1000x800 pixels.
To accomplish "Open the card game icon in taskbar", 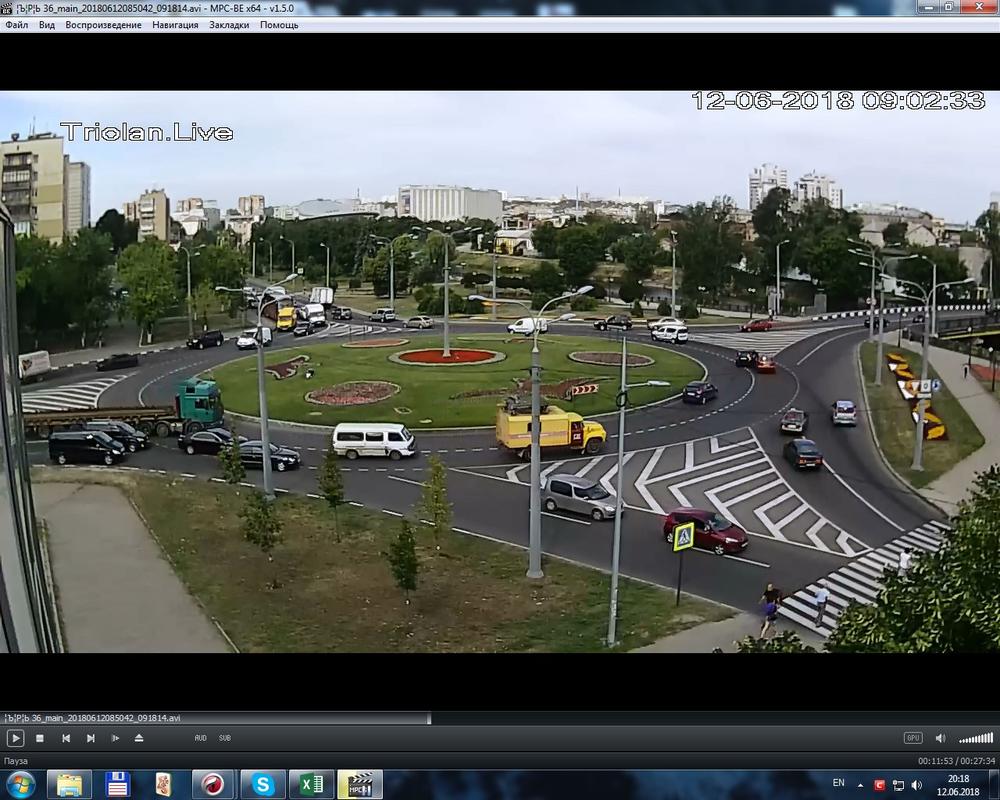I will [x=164, y=785].
